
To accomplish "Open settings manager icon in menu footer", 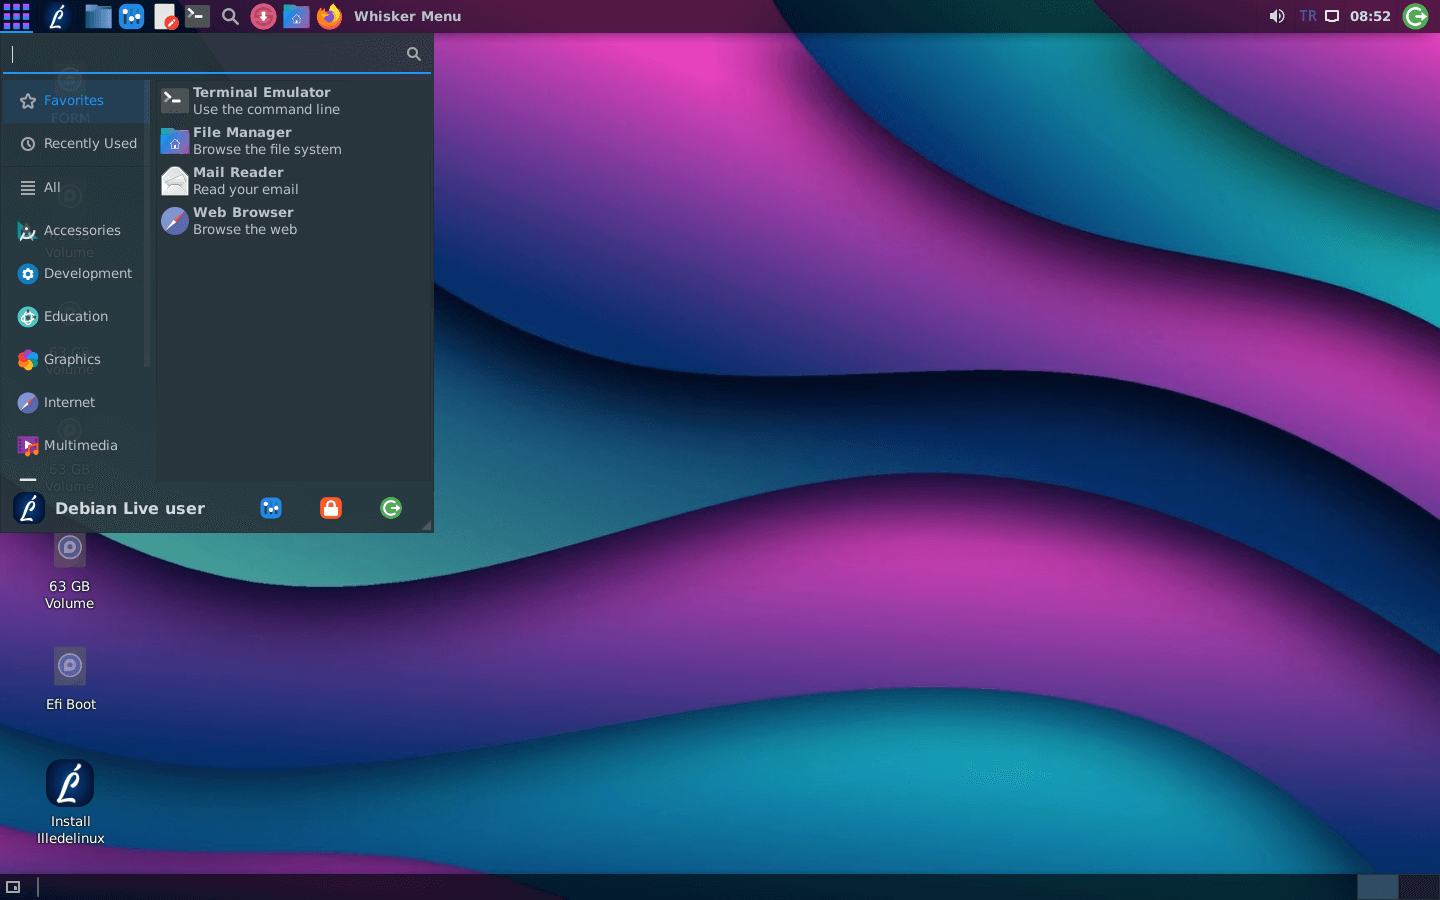I will (x=271, y=508).
